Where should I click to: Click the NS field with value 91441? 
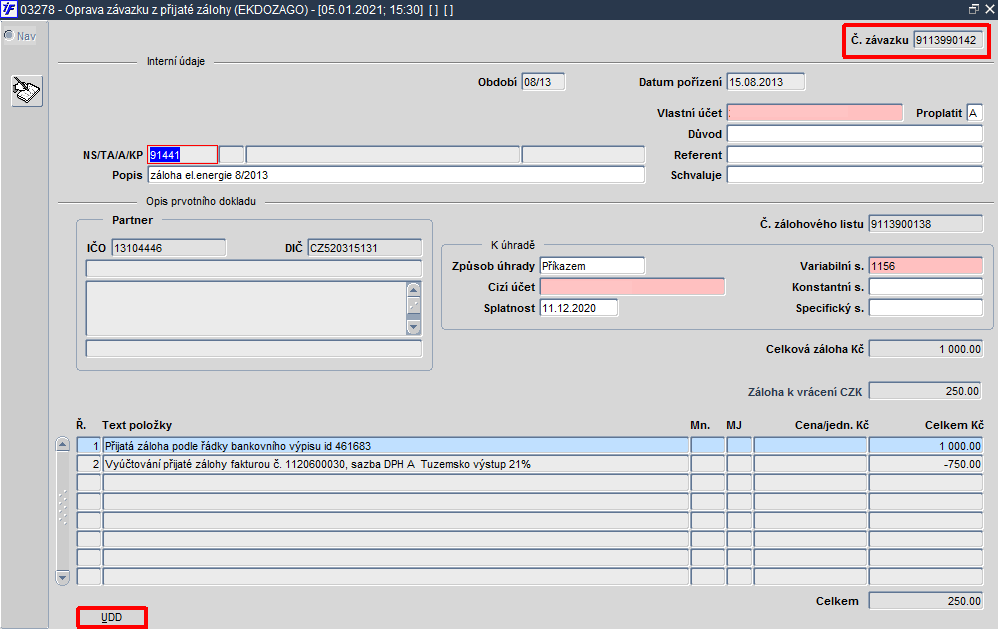coord(183,155)
